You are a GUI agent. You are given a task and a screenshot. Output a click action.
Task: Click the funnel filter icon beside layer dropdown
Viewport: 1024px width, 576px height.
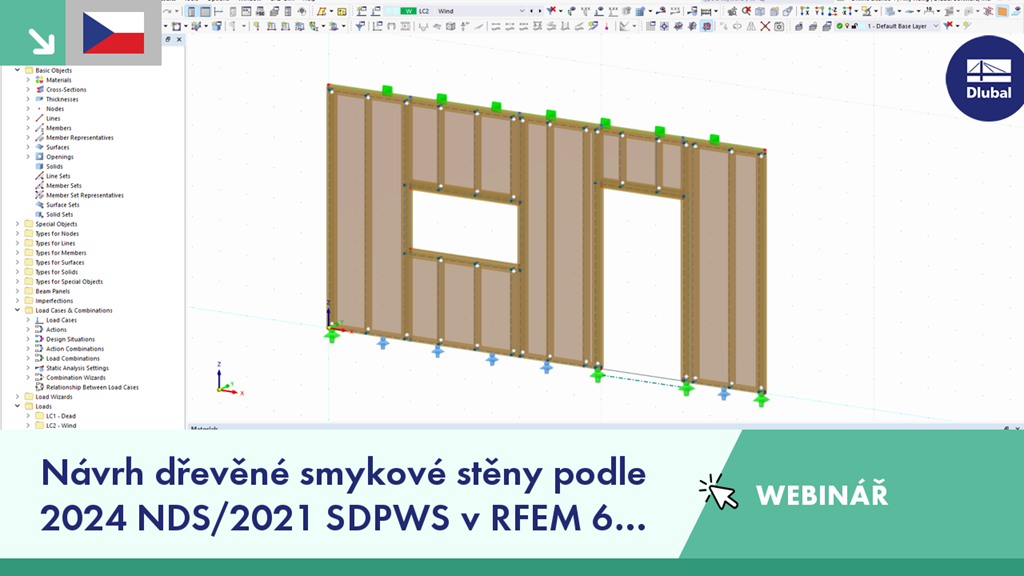point(948,26)
